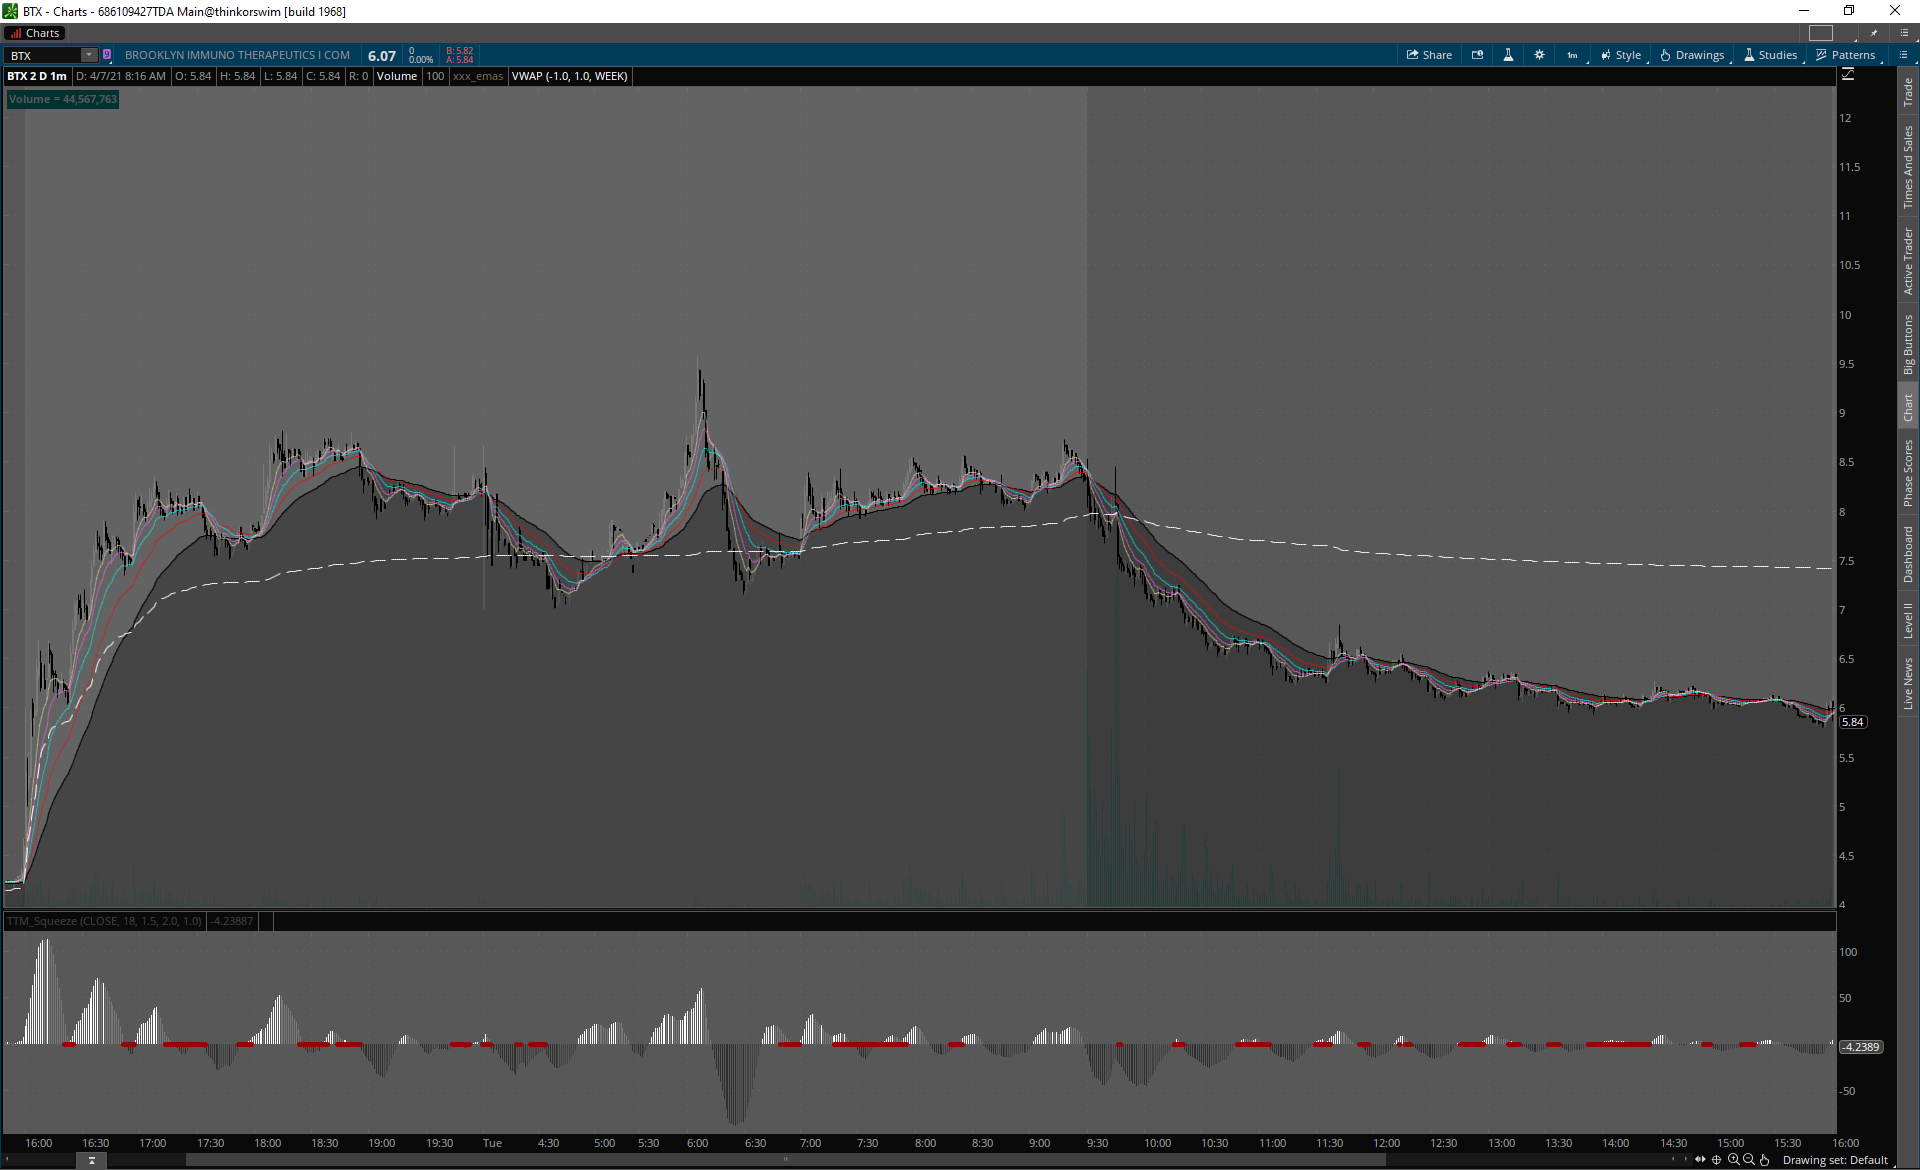Click the Share button in chart toolbar
This screenshot has width=1920, height=1170.
(1429, 55)
